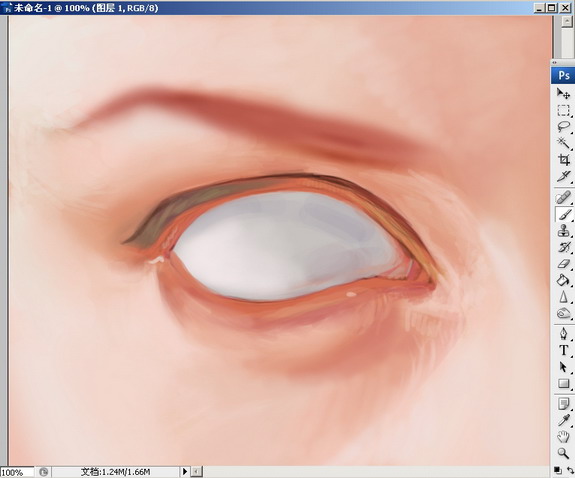
Task: Activate the Horizontal Type tool
Action: point(563,351)
